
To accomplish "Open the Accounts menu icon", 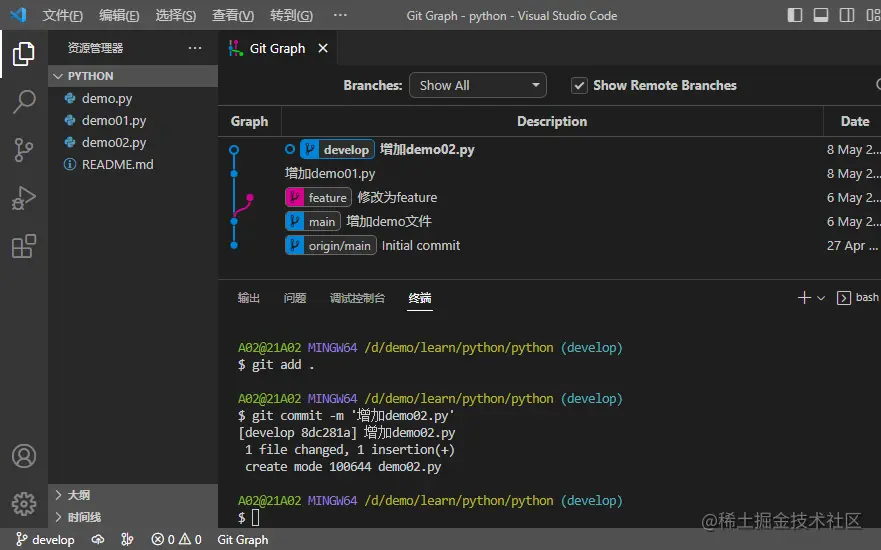I will pyautogui.click(x=24, y=456).
